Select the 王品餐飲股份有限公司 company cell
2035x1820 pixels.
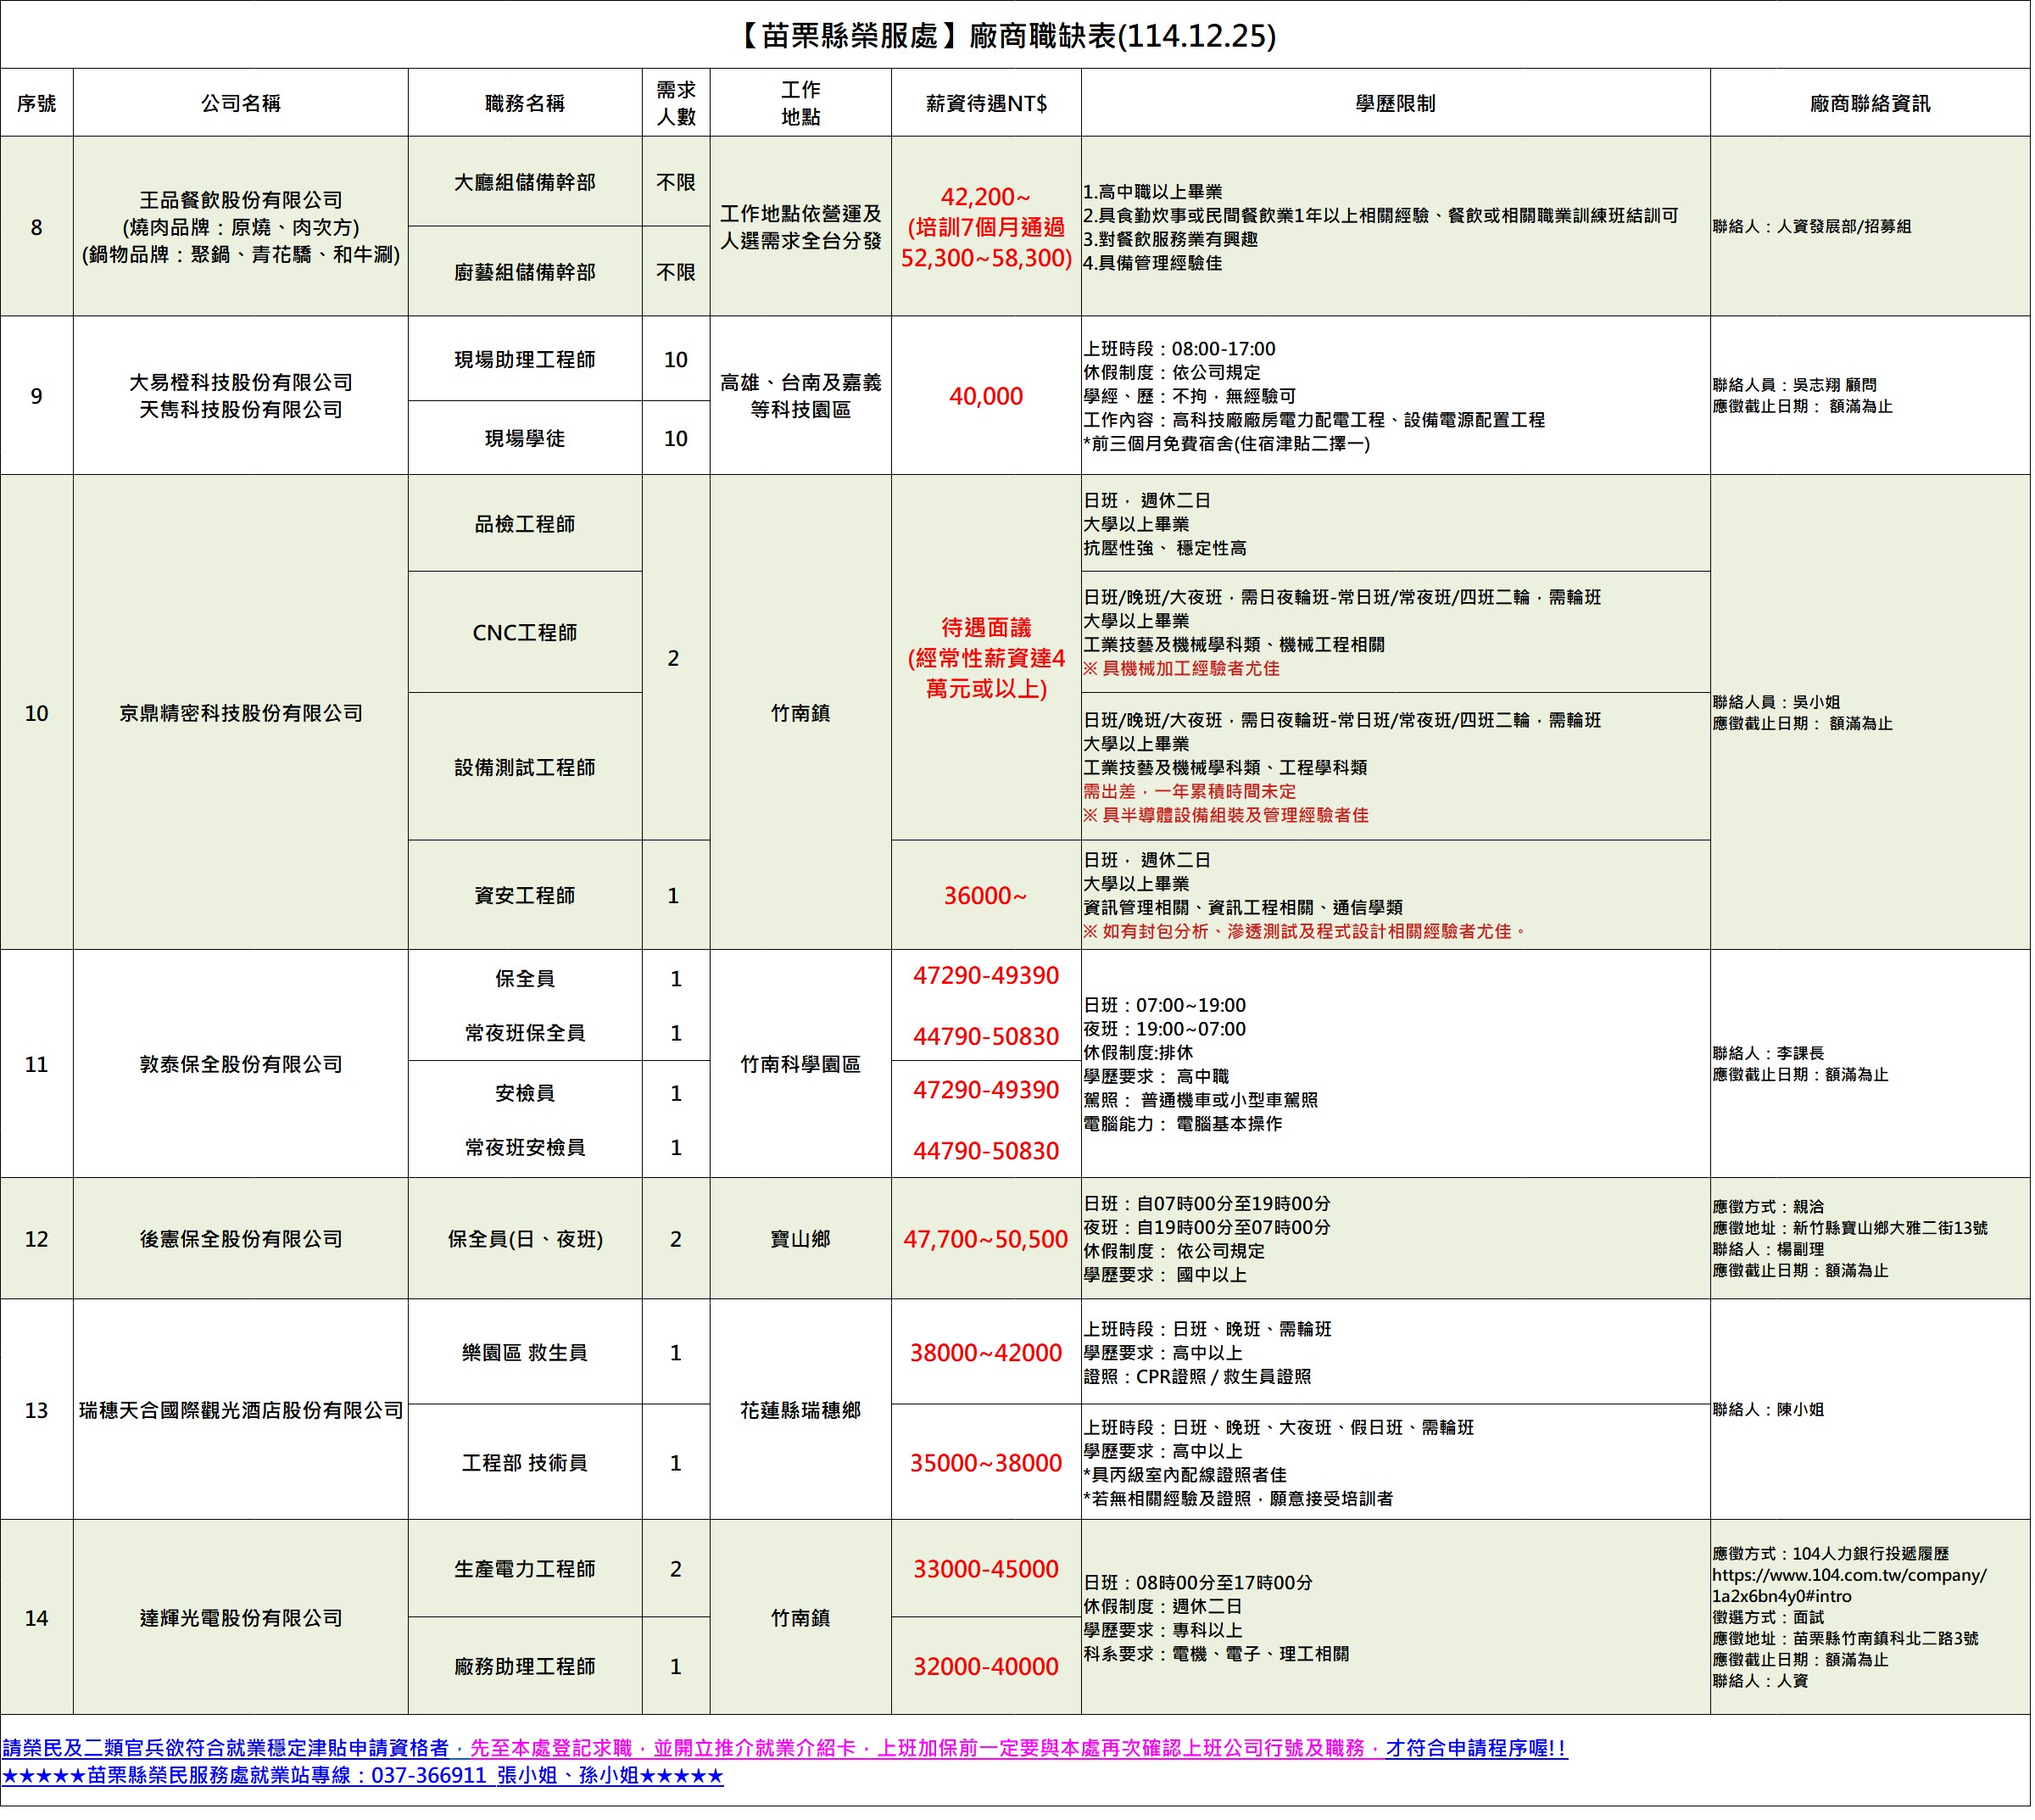point(240,201)
